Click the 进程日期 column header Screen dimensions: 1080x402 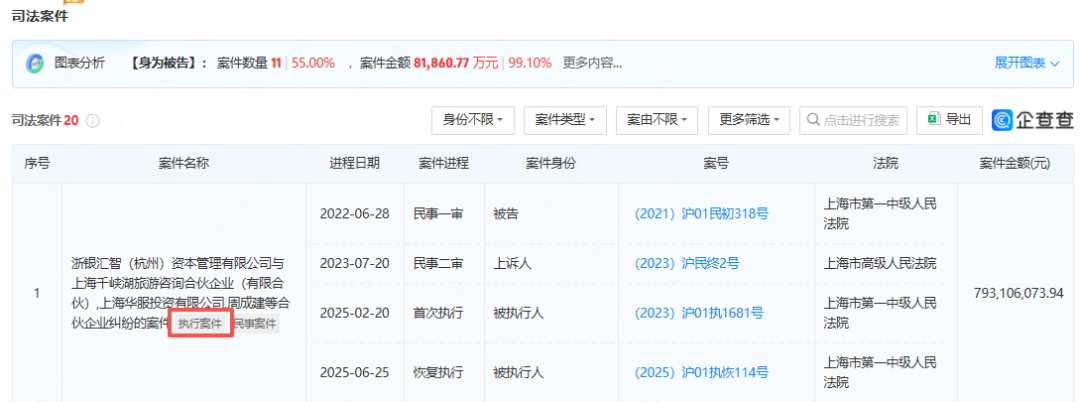pyautogui.click(x=354, y=164)
